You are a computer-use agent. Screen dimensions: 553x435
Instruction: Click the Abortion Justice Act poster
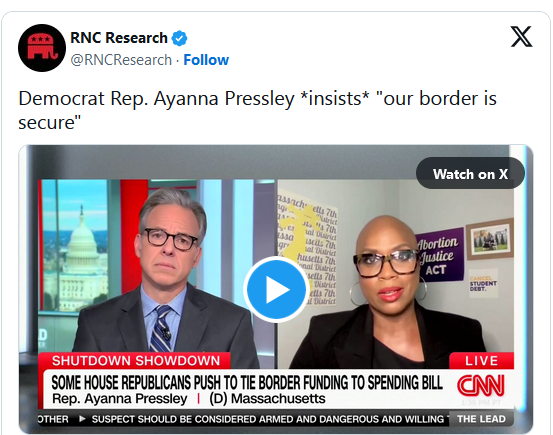point(439,255)
